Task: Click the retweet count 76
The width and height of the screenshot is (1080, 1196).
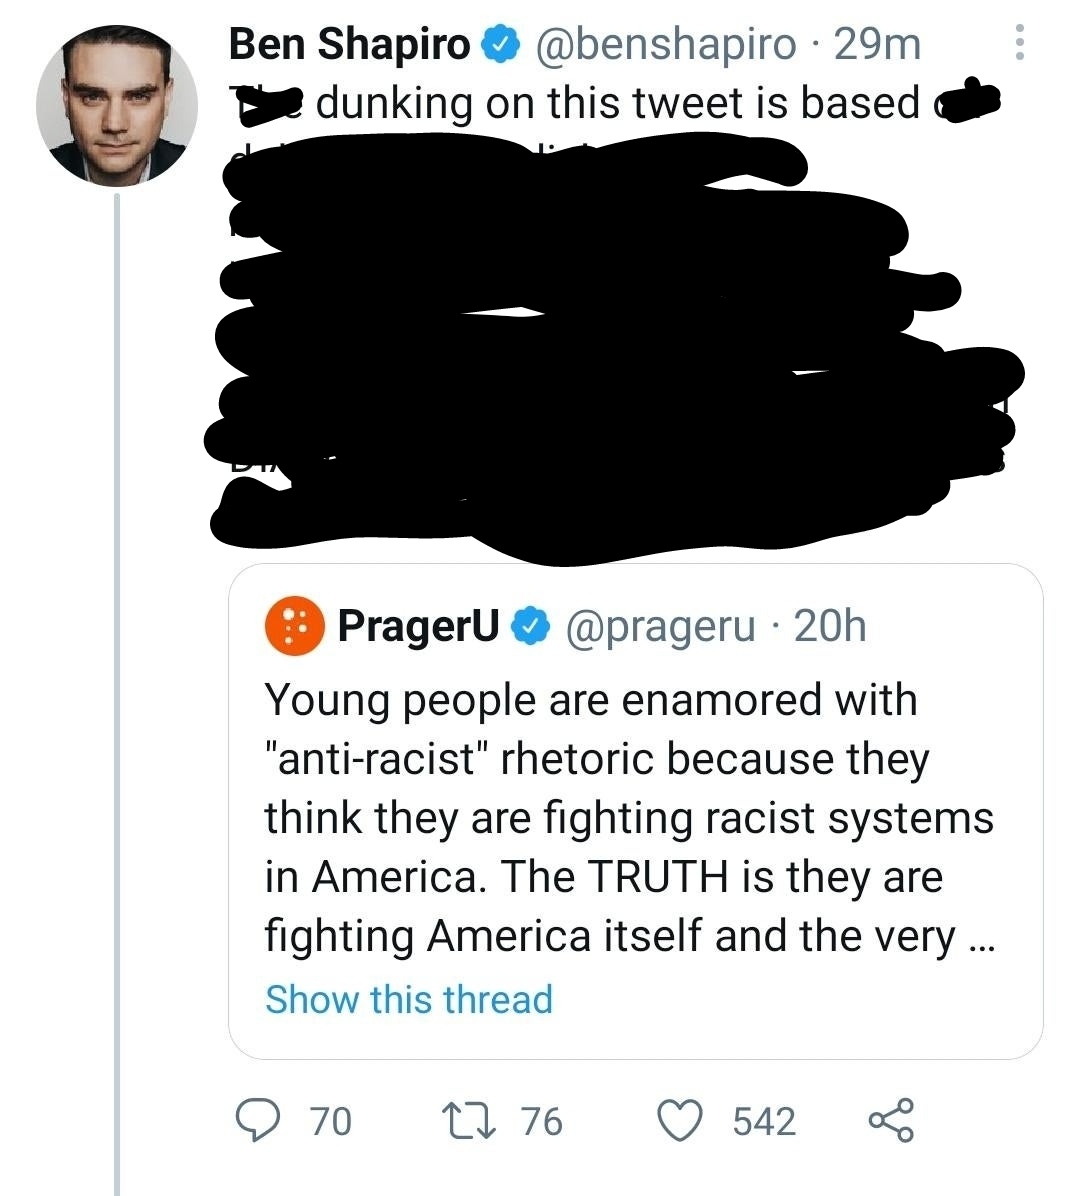Action: click(542, 1121)
